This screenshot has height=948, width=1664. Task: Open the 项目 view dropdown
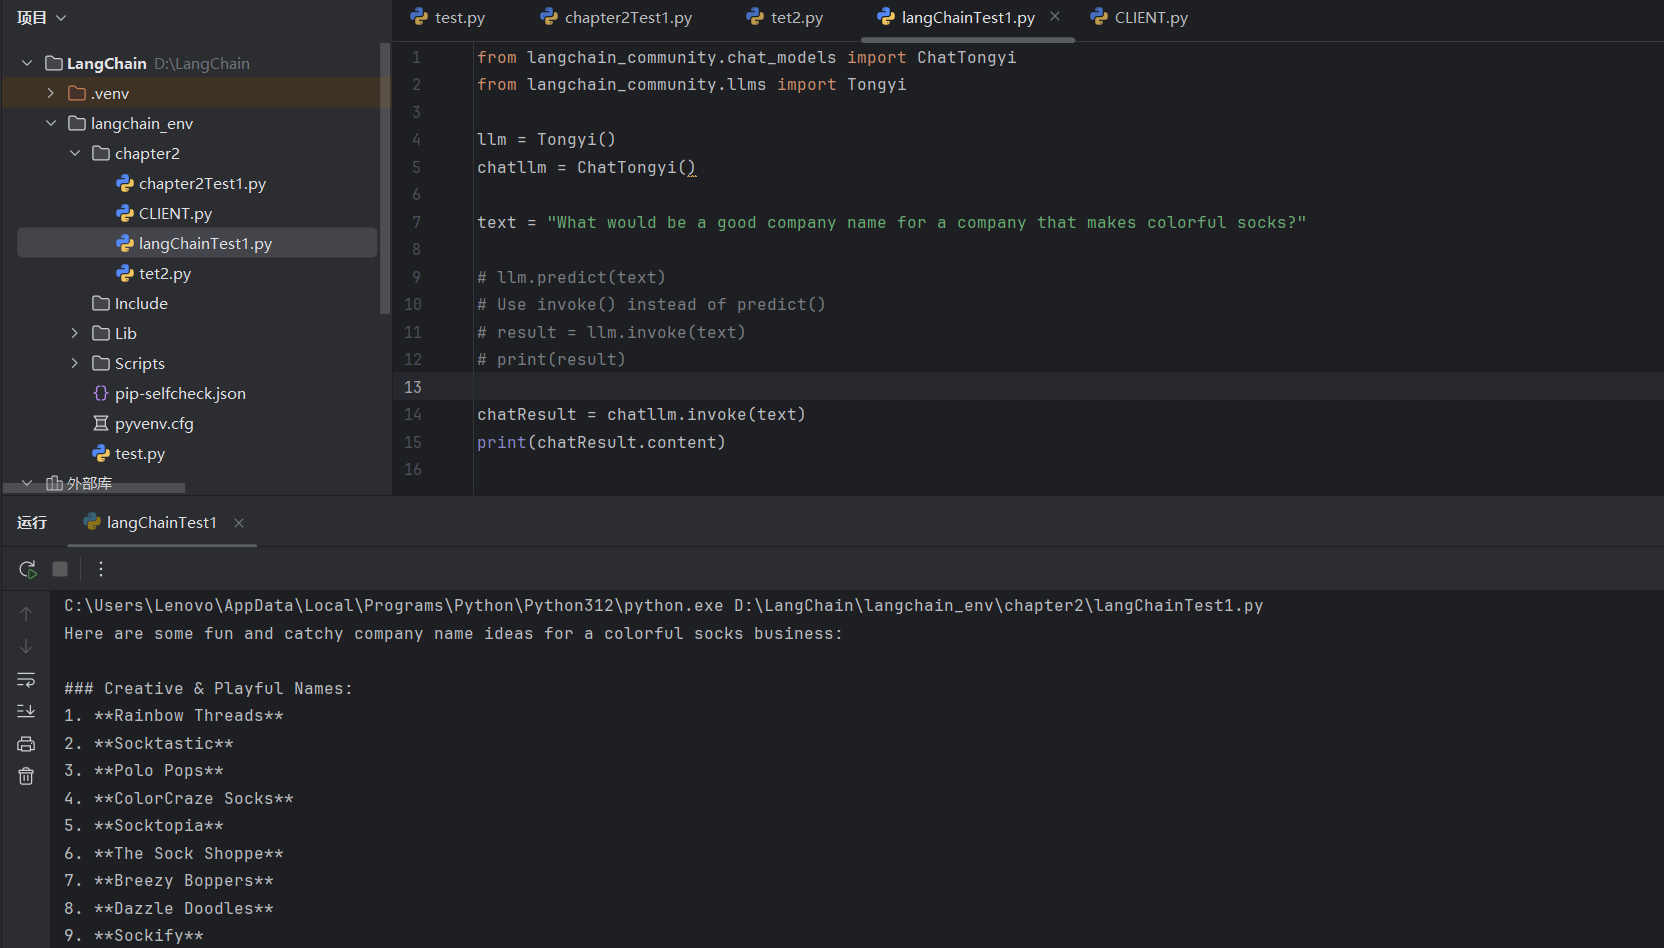[42, 17]
